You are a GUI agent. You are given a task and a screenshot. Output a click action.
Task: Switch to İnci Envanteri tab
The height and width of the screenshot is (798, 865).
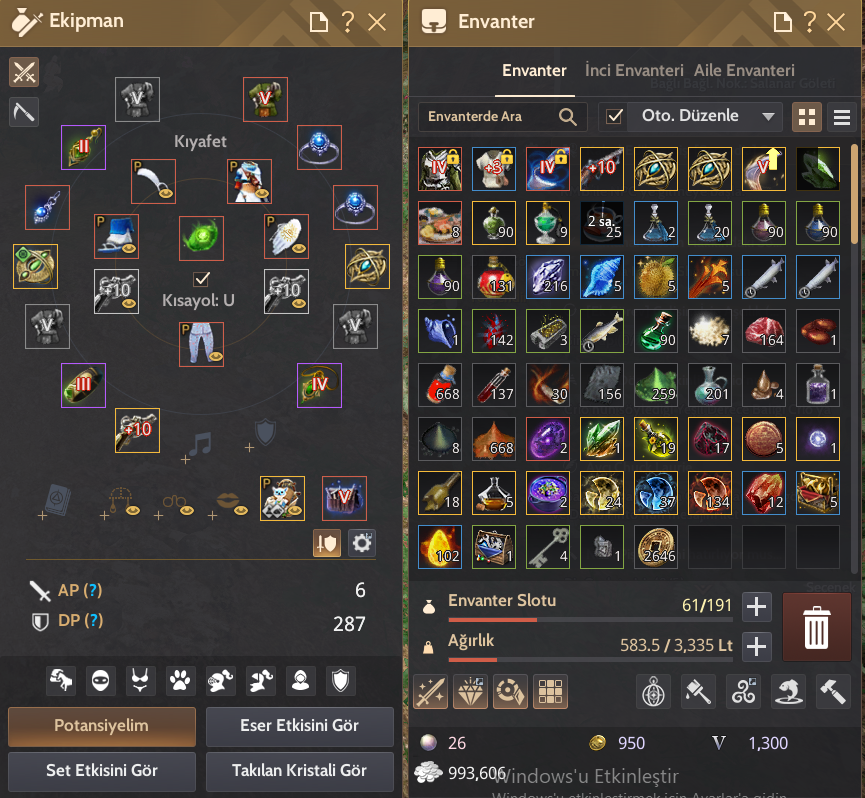tap(634, 71)
